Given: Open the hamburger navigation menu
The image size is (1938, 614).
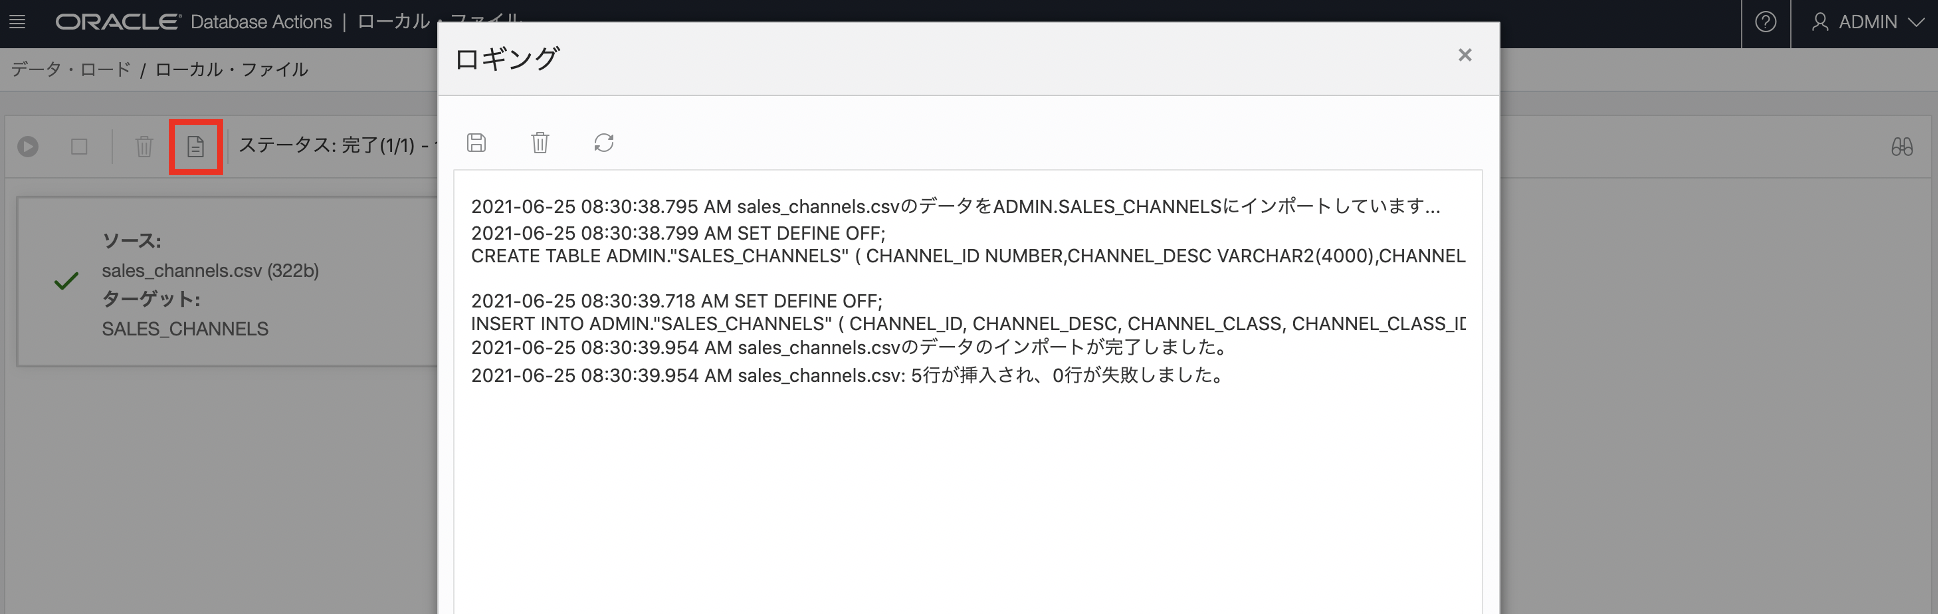Looking at the screenshot, I should [17, 22].
